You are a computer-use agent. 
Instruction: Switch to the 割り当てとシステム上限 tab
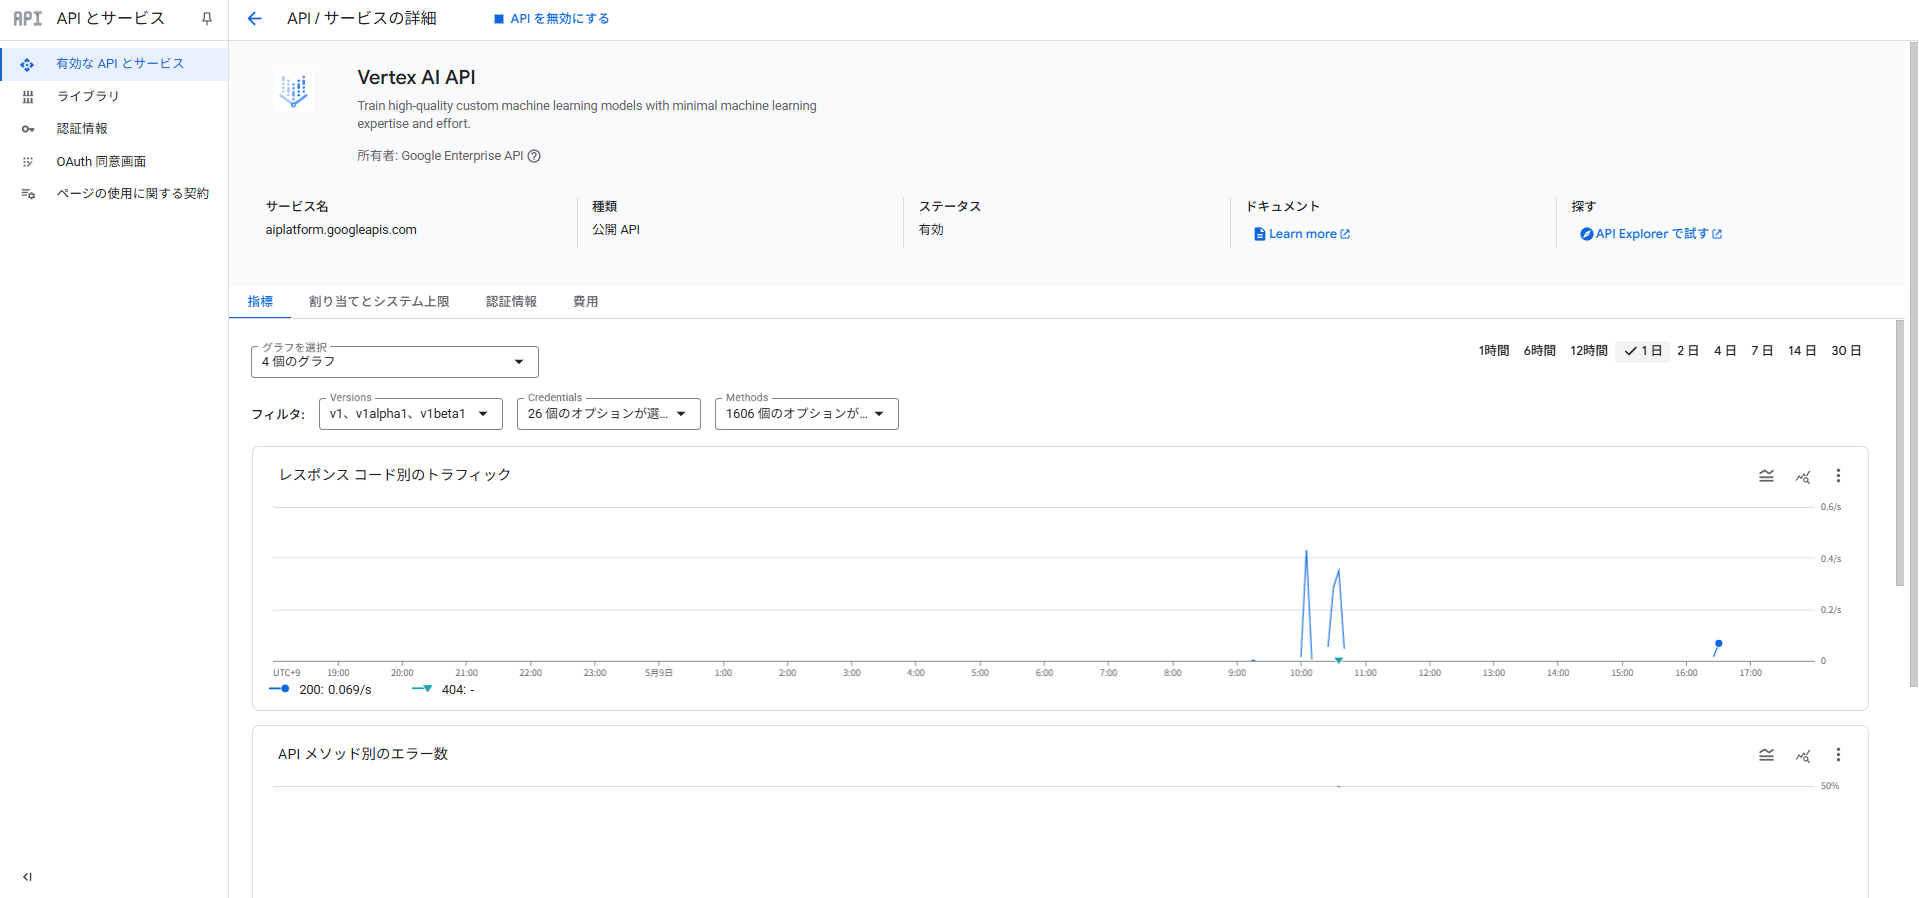pyautogui.click(x=379, y=302)
